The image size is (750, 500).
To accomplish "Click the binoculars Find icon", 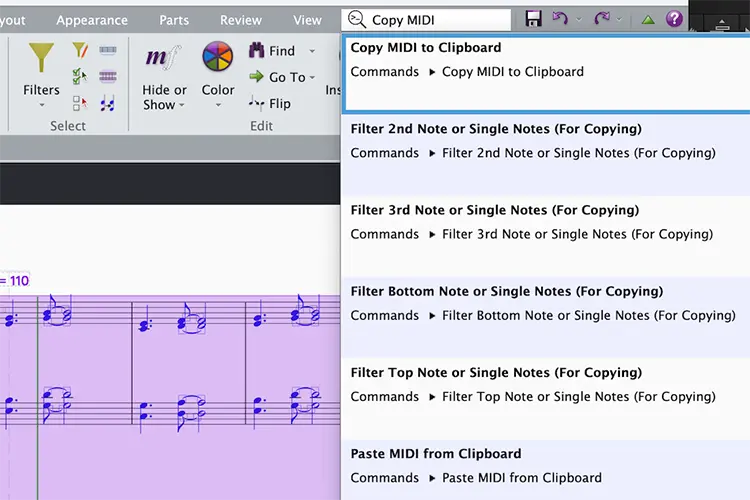I will click(x=256, y=50).
